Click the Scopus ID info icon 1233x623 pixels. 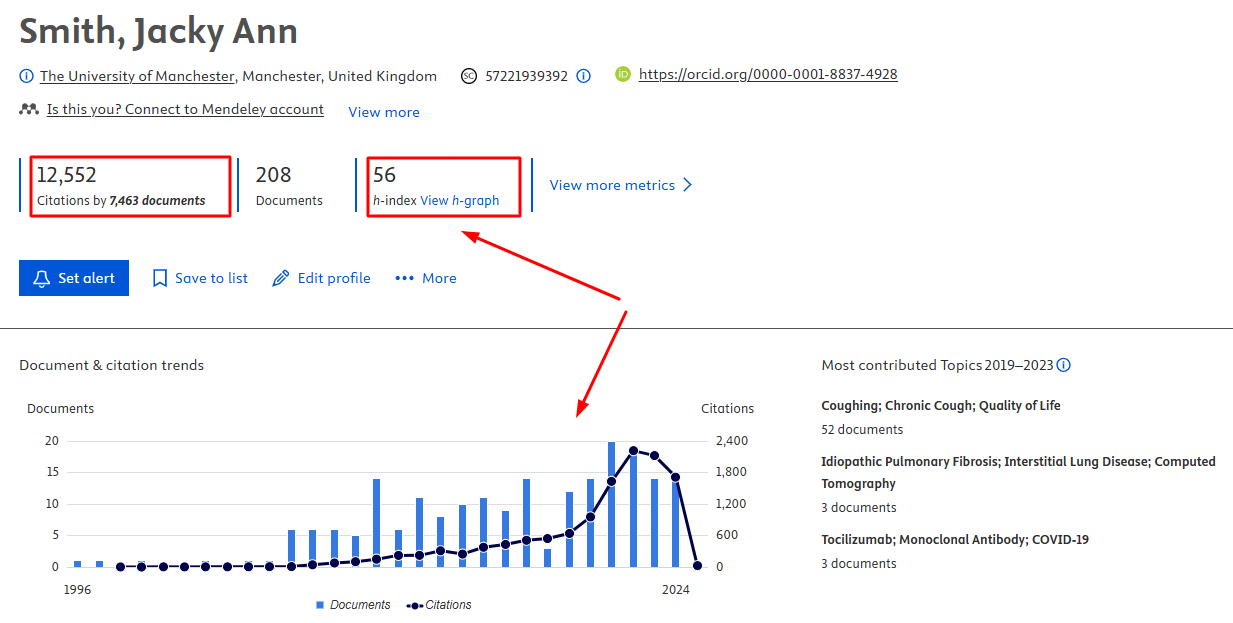pos(584,76)
